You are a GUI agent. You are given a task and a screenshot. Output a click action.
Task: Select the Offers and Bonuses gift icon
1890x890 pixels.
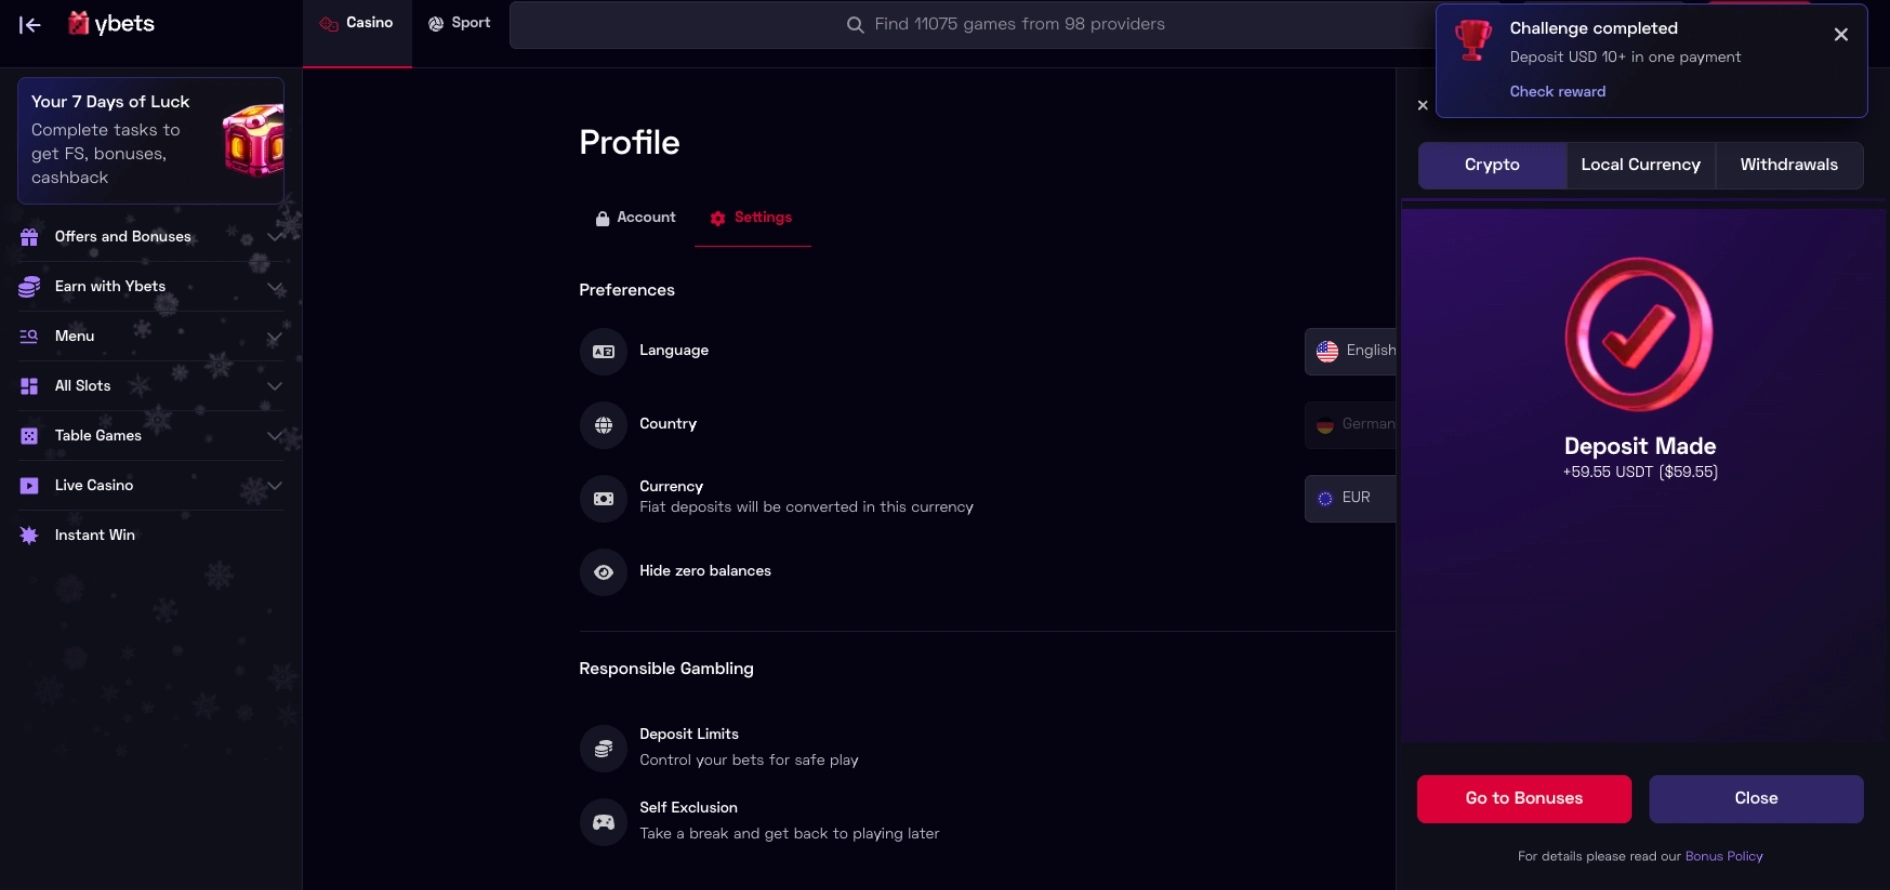tap(27, 237)
